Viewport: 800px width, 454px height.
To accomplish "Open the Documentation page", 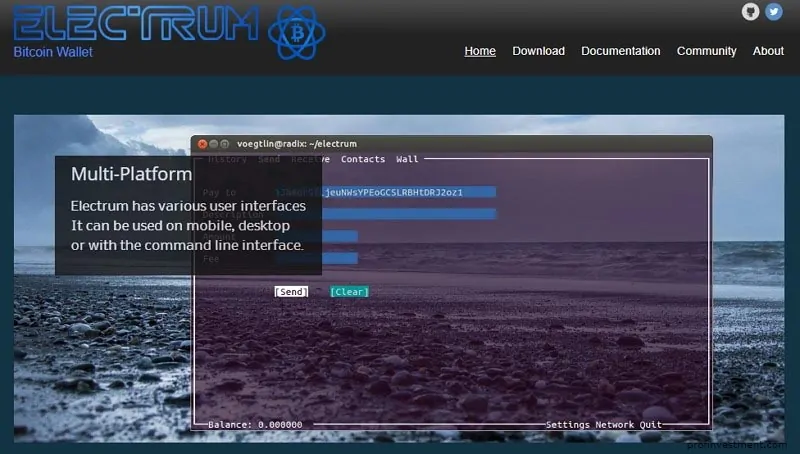I will click(x=620, y=51).
